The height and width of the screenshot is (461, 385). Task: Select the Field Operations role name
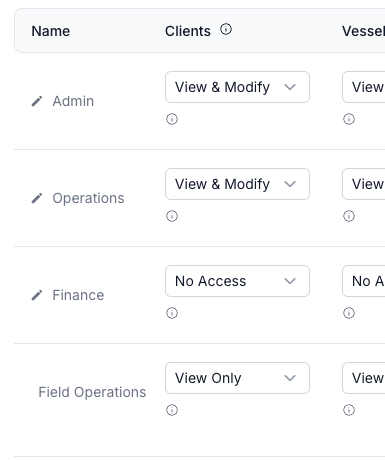(92, 392)
